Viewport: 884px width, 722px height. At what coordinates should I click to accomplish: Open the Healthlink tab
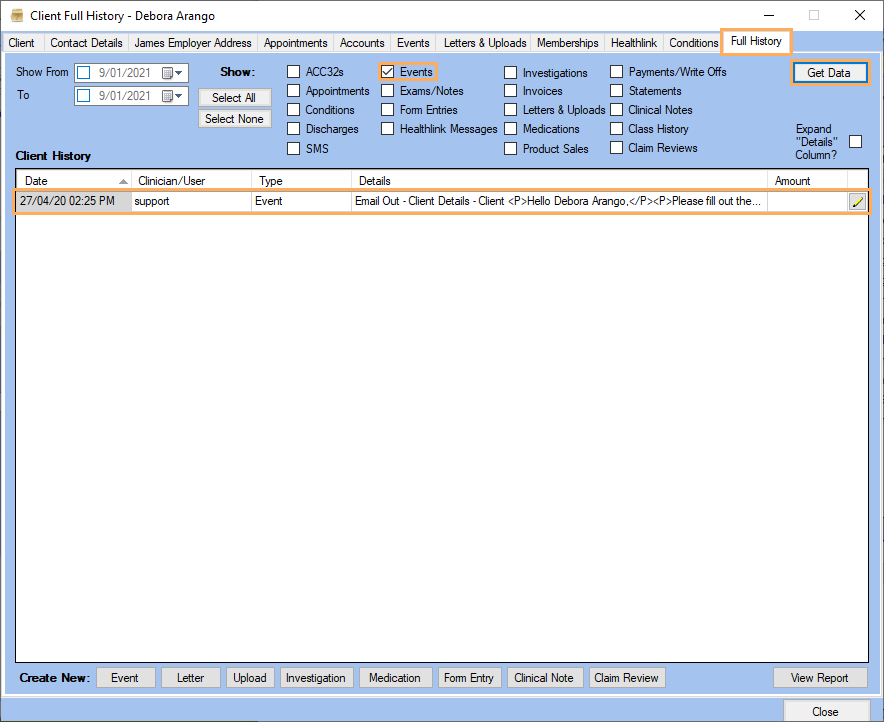click(633, 43)
